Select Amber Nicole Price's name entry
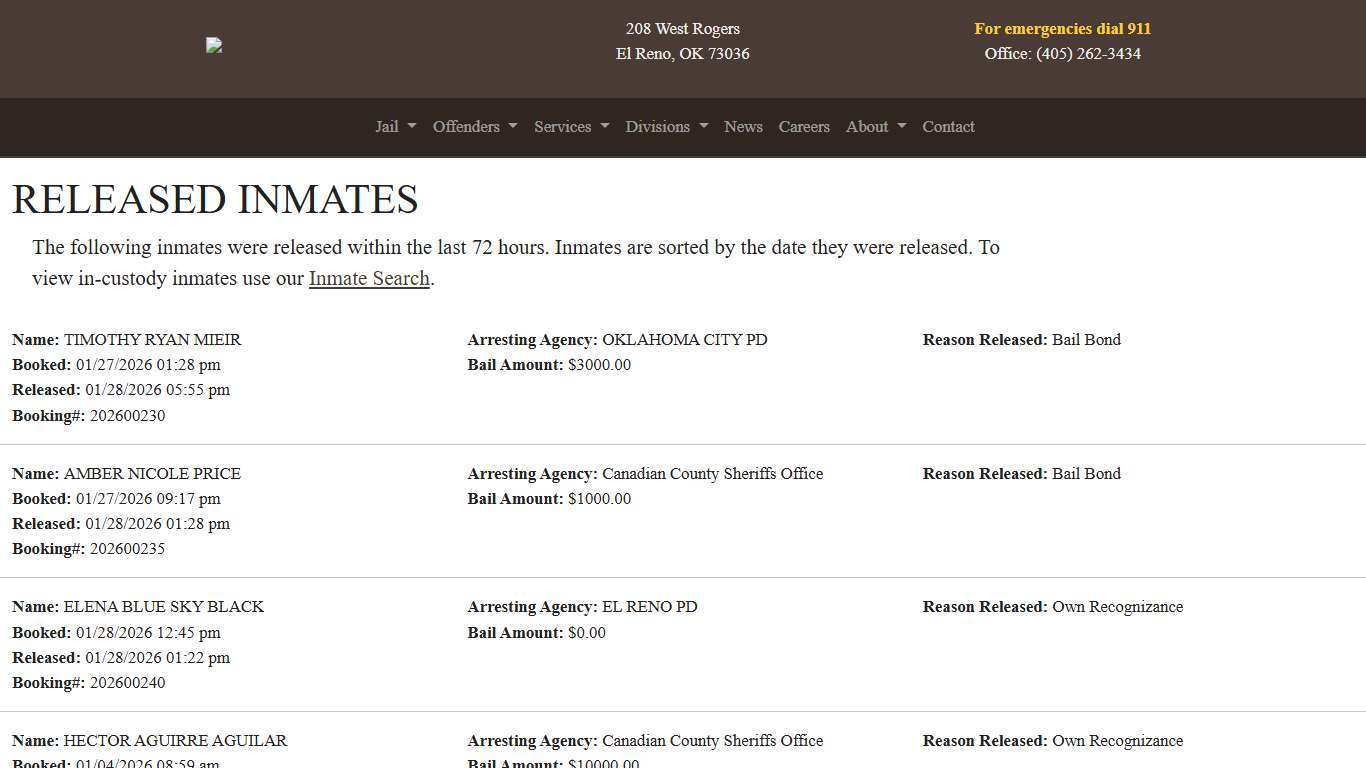This screenshot has width=1366, height=768. 152,474
